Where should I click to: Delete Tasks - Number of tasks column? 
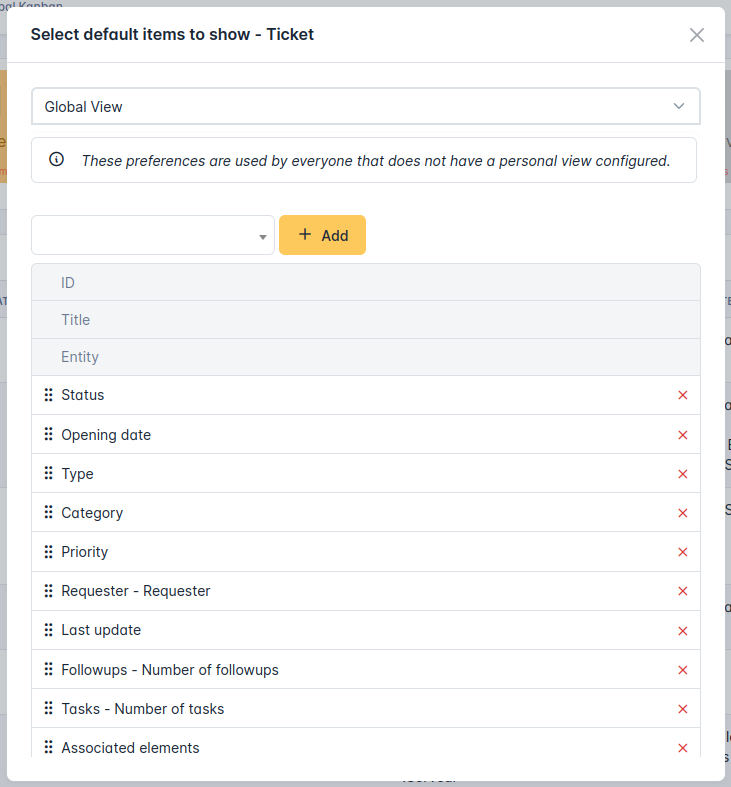(x=682, y=709)
